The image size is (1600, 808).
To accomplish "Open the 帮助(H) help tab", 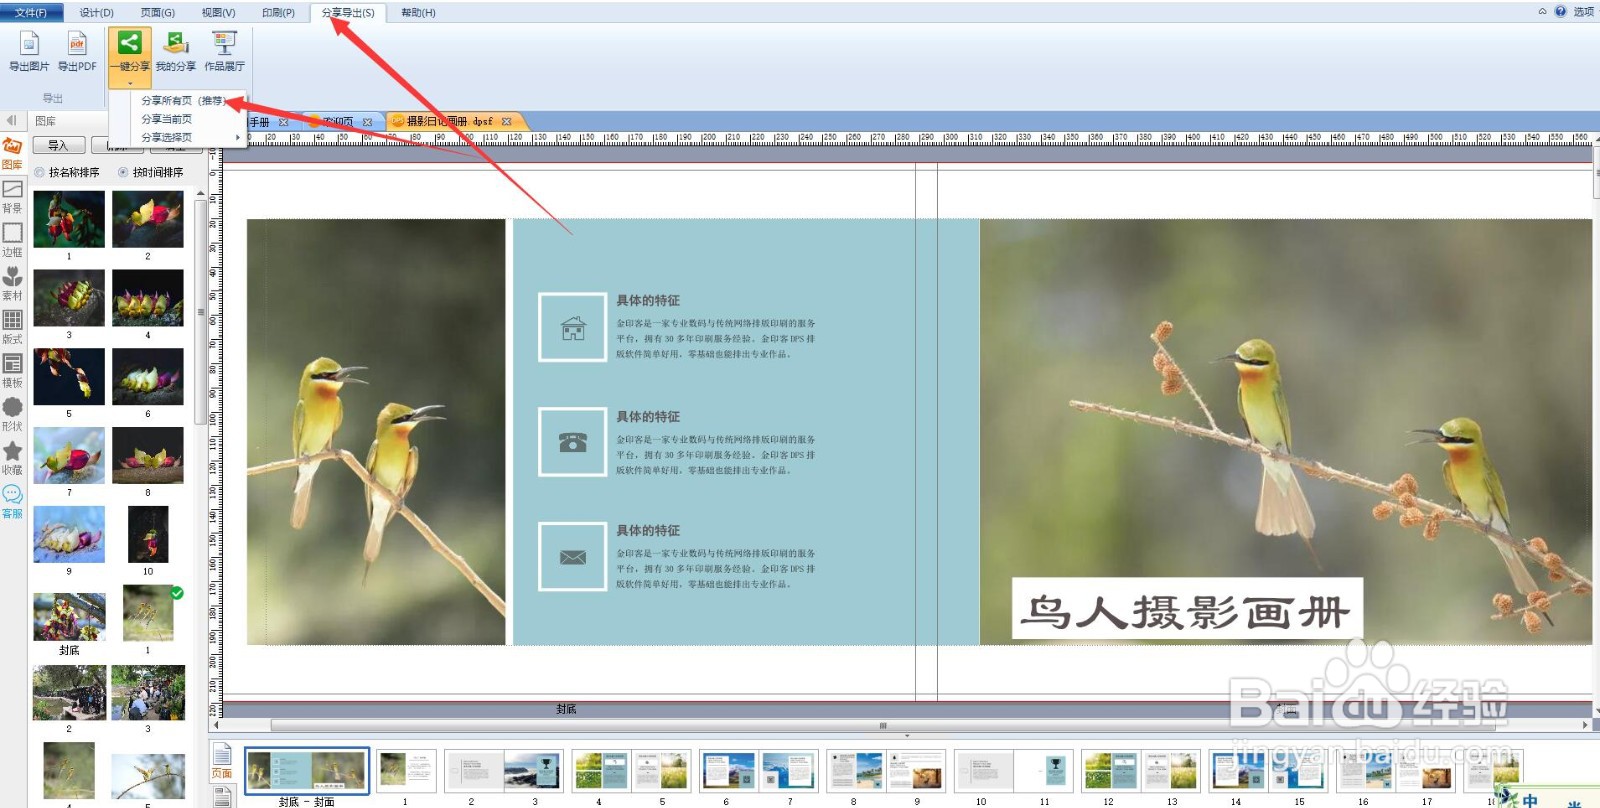I will pos(418,13).
